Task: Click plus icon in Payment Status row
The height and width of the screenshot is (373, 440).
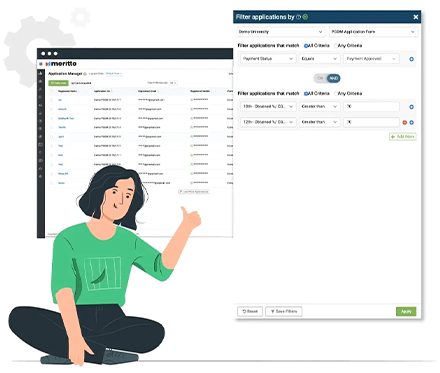Action: 411,59
